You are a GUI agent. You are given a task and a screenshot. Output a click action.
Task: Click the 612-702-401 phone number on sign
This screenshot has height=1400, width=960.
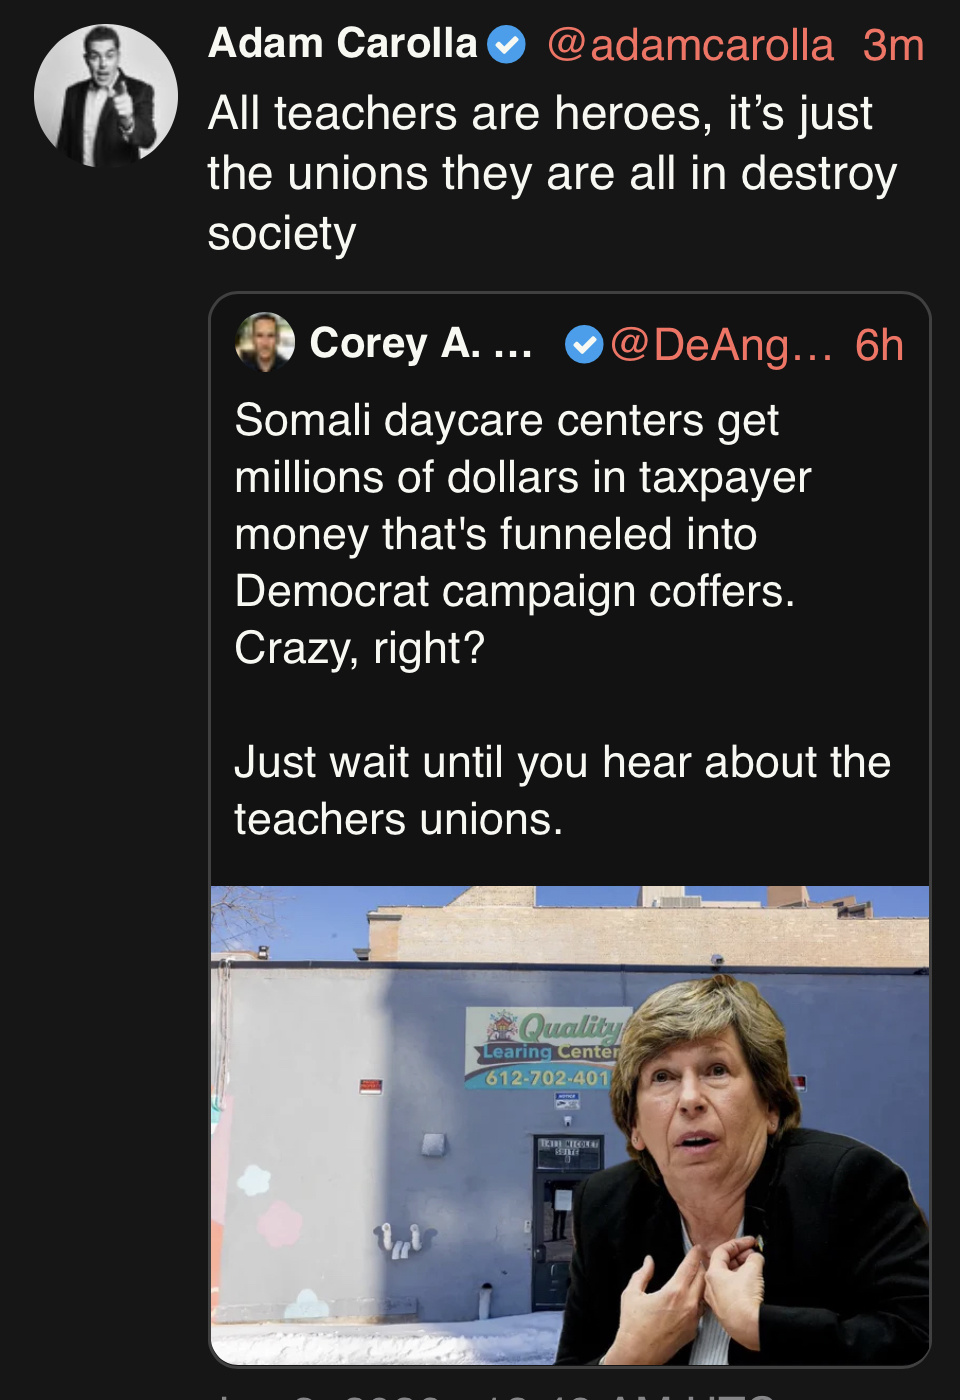coord(547,1078)
